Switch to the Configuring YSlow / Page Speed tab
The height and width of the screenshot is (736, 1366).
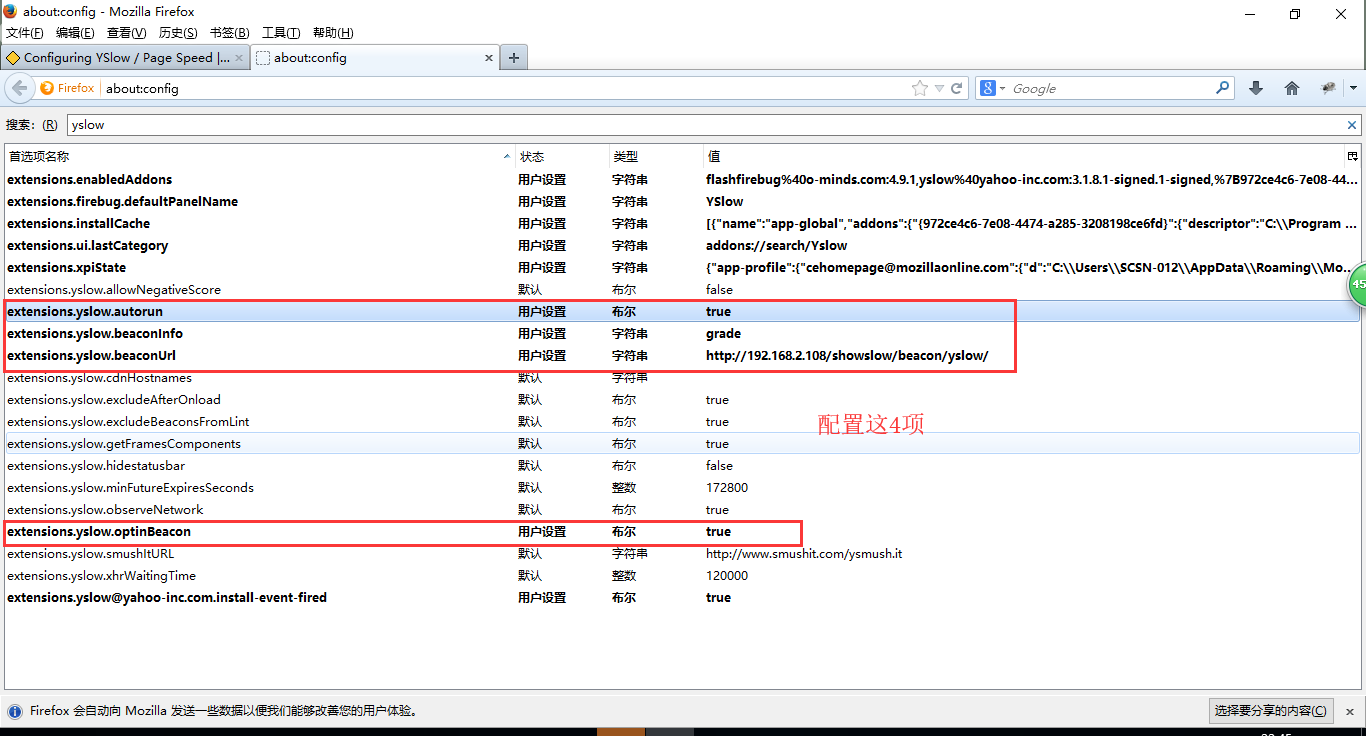pyautogui.click(x=125, y=58)
